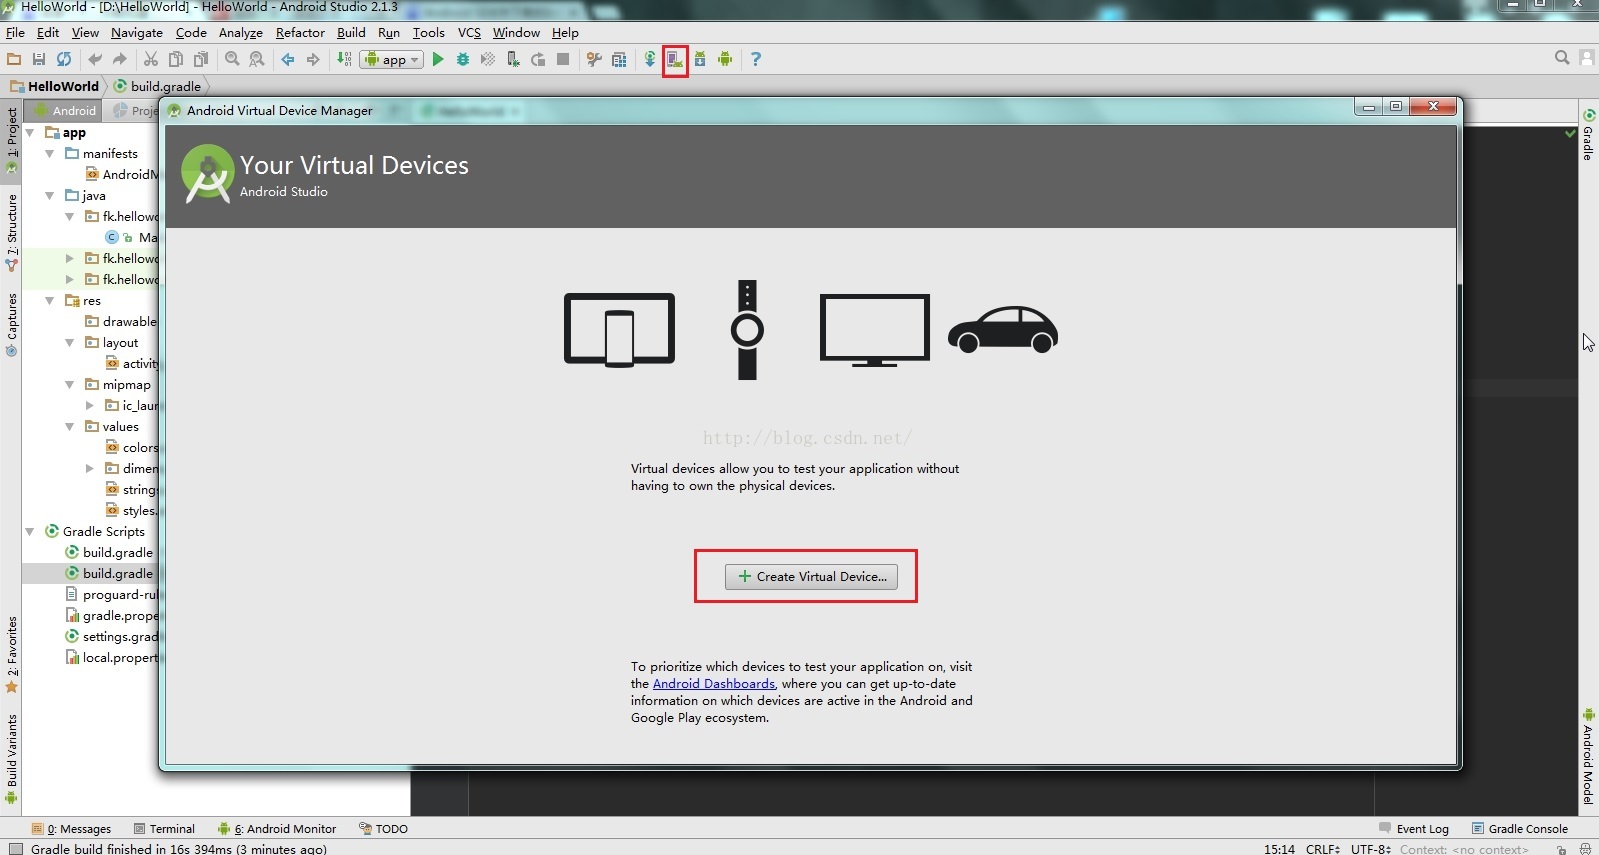The image size is (1599, 855).
Task: Click the UTF-8 encoding in the status bar
Action: (1371, 848)
